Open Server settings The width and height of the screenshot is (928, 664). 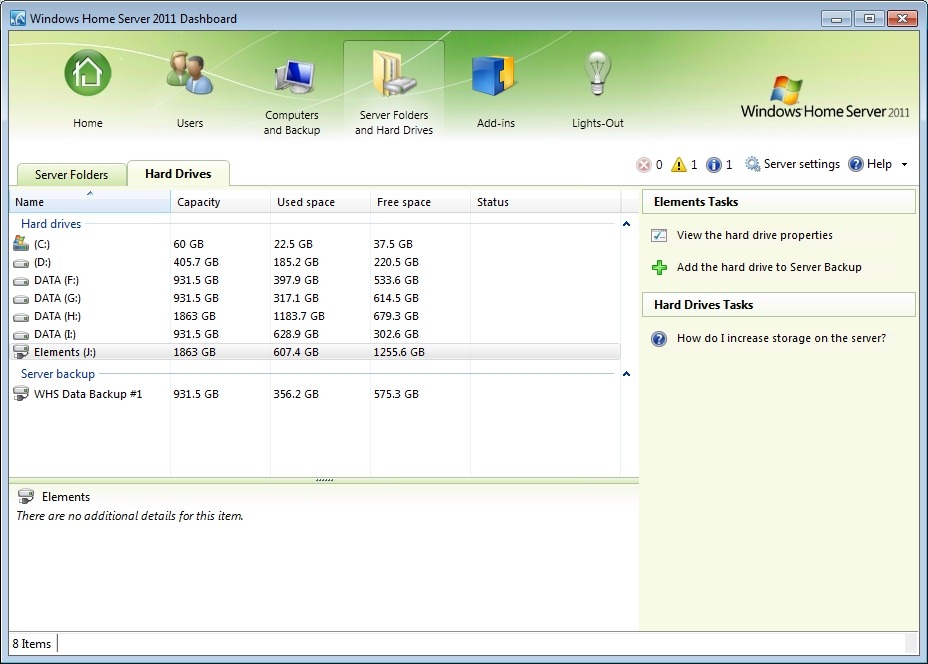pos(792,164)
